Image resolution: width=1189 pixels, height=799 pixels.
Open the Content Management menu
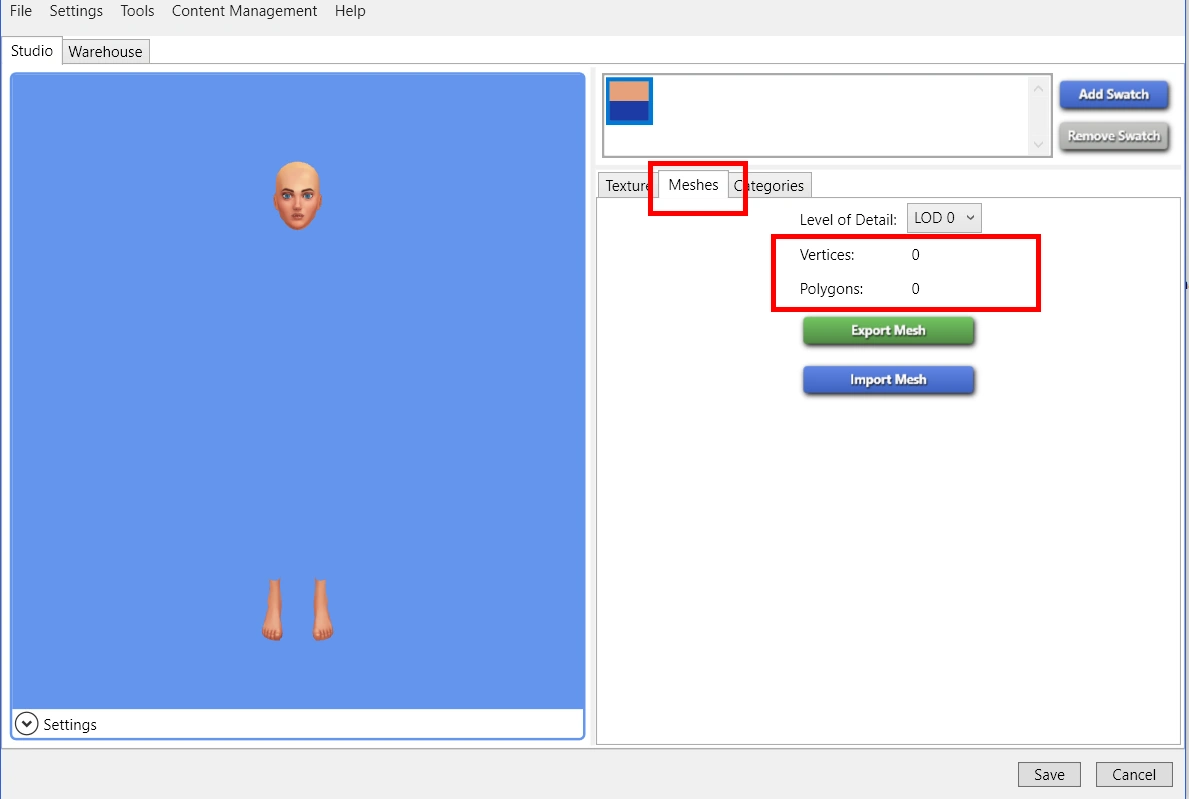(x=244, y=11)
